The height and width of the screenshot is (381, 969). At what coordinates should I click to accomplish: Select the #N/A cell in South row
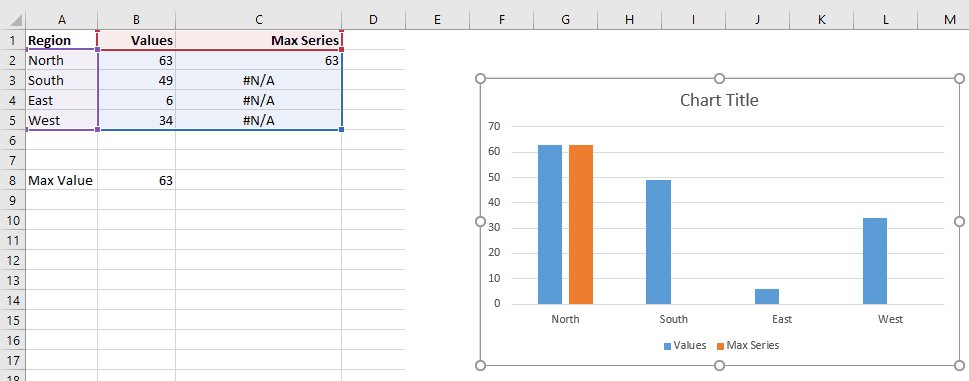click(258, 80)
